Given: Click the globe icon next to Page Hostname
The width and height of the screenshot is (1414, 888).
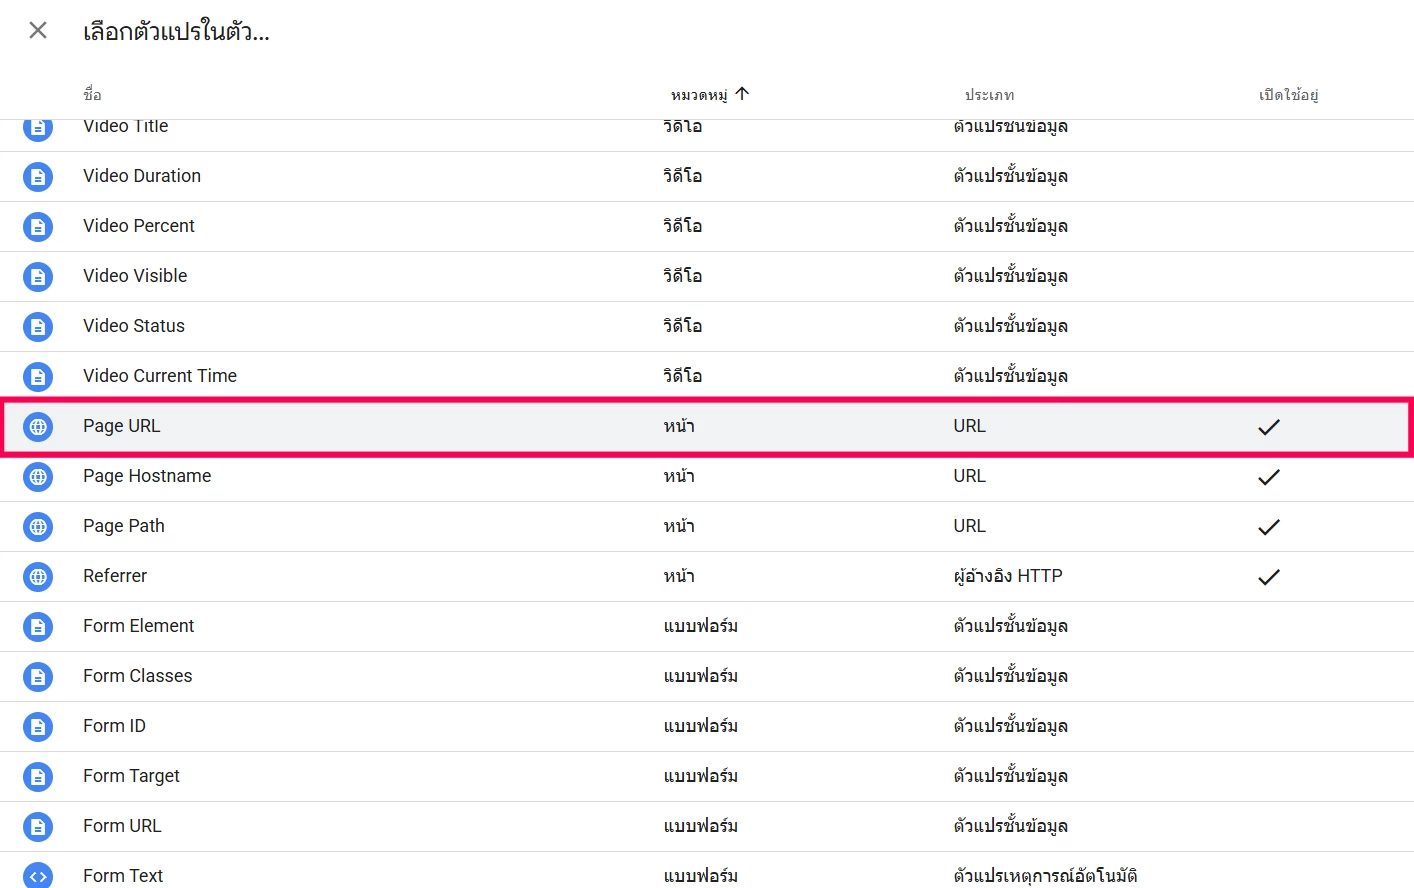Looking at the screenshot, I should pyautogui.click(x=38, y=477).
